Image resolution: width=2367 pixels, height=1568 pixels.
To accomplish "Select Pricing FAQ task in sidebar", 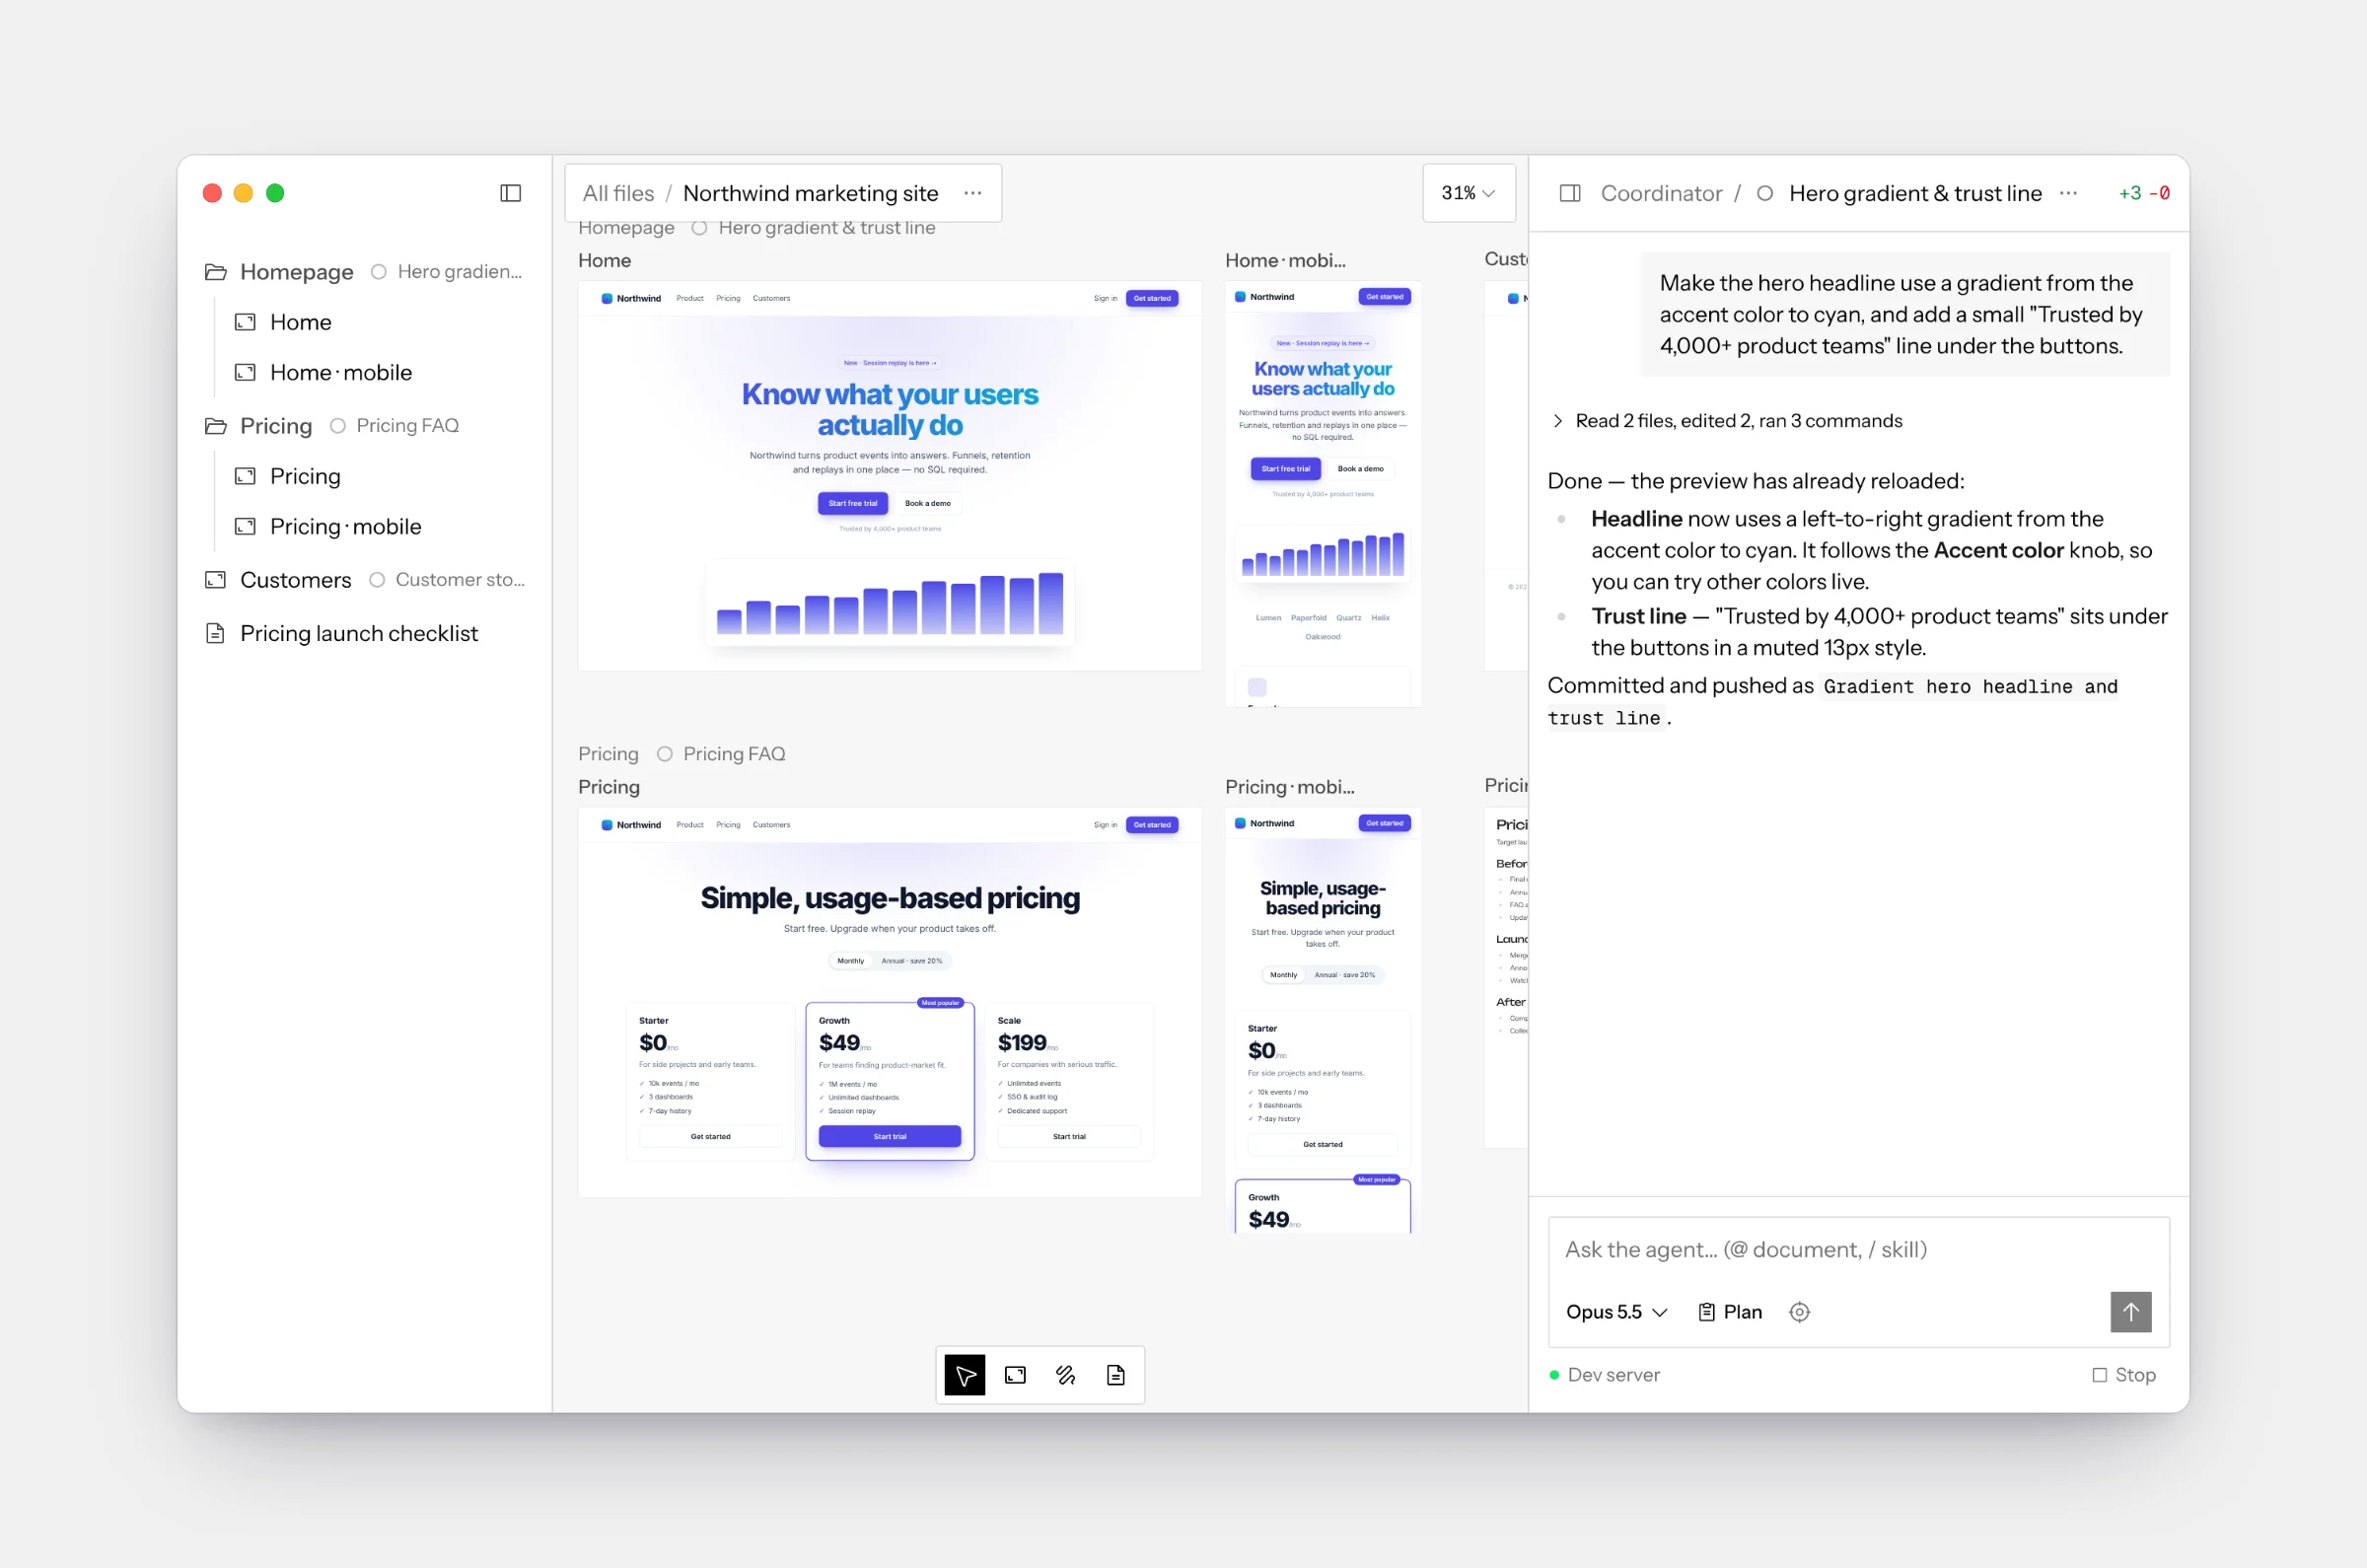I will (x=395, y=426).
